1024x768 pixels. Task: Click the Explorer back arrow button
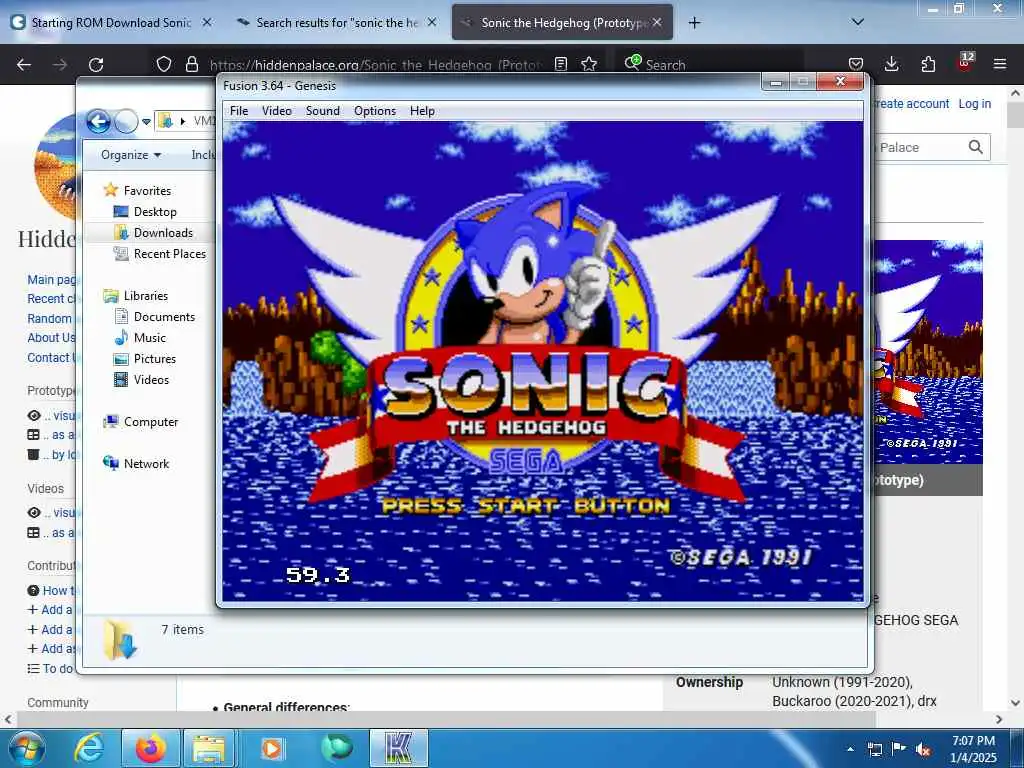[98, 121]
